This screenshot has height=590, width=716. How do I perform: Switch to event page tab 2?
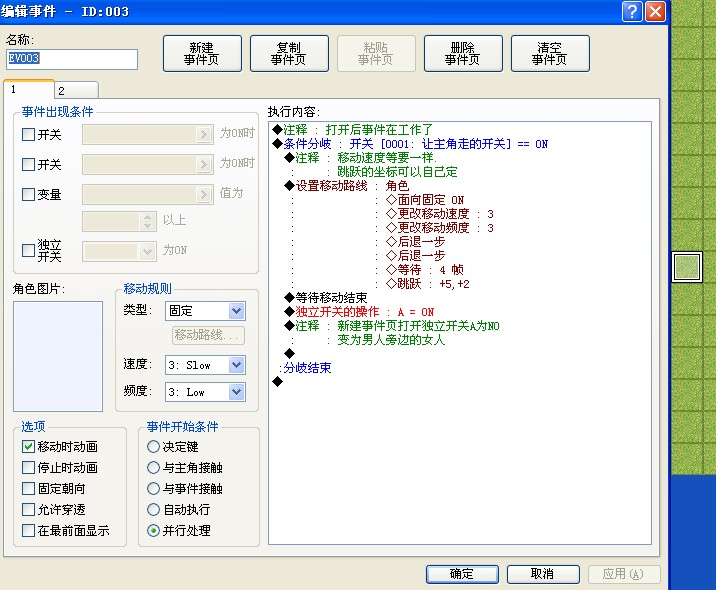click(x=76, y=90)
